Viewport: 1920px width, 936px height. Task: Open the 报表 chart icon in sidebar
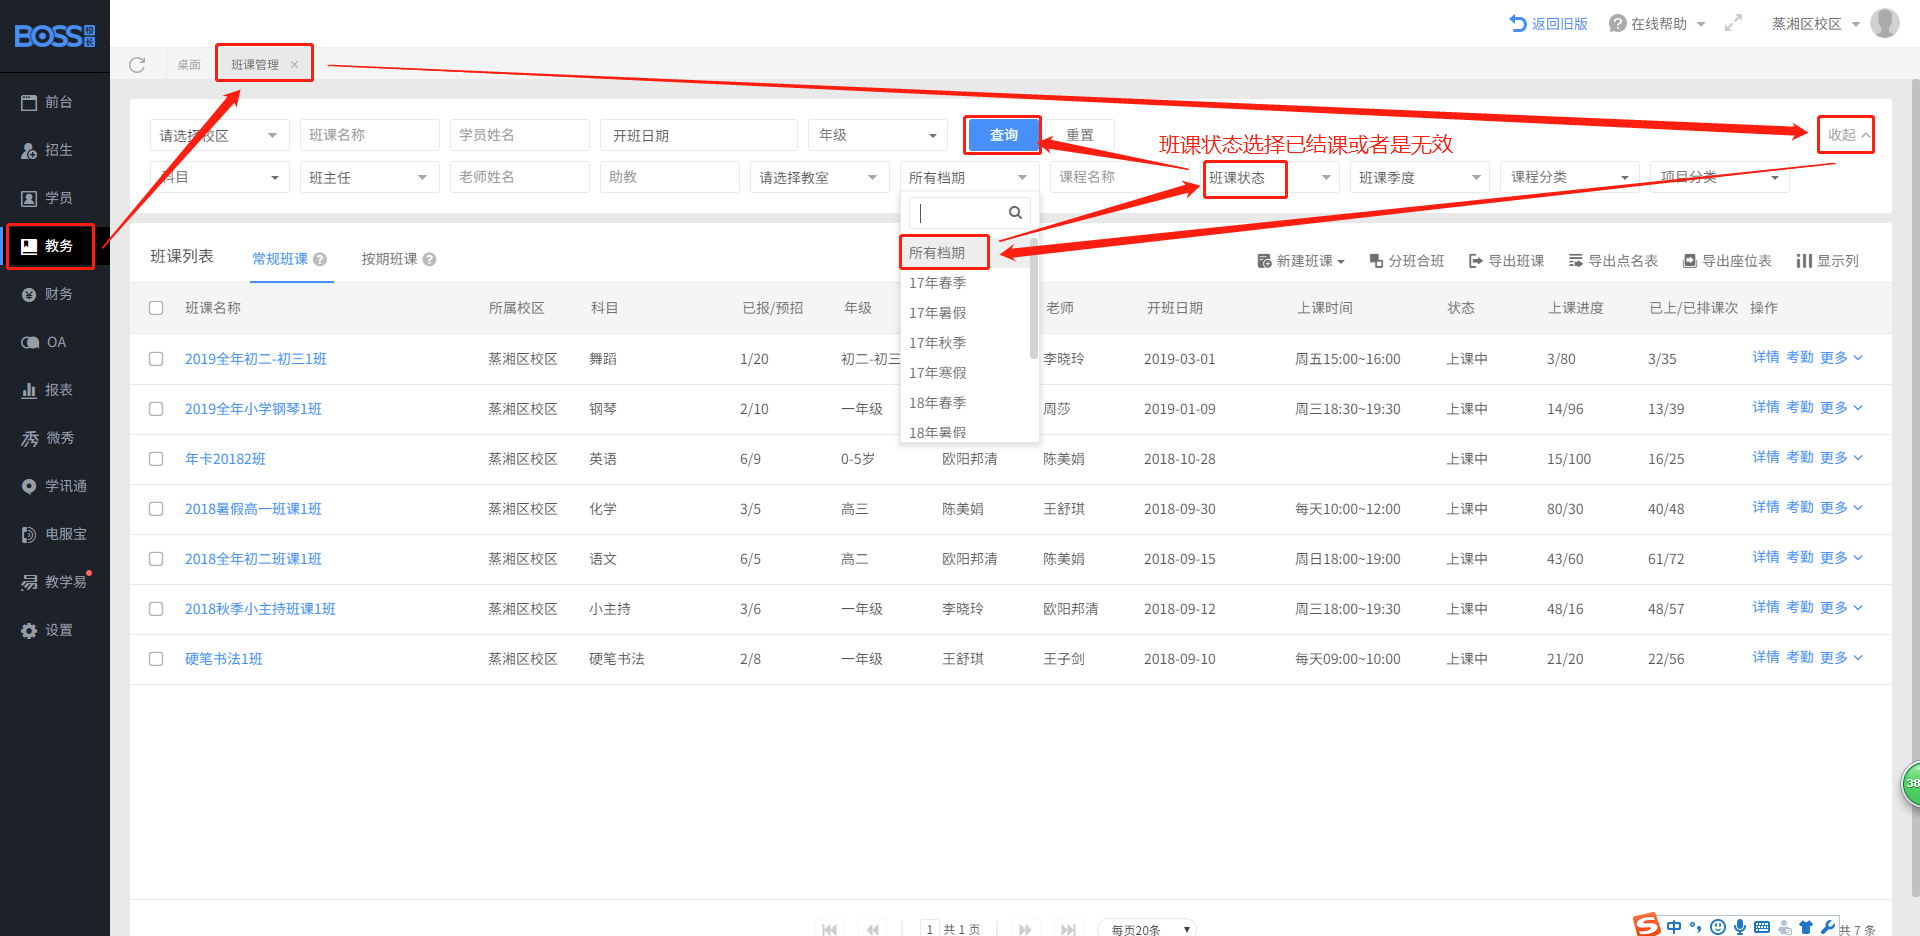(30, 390)
